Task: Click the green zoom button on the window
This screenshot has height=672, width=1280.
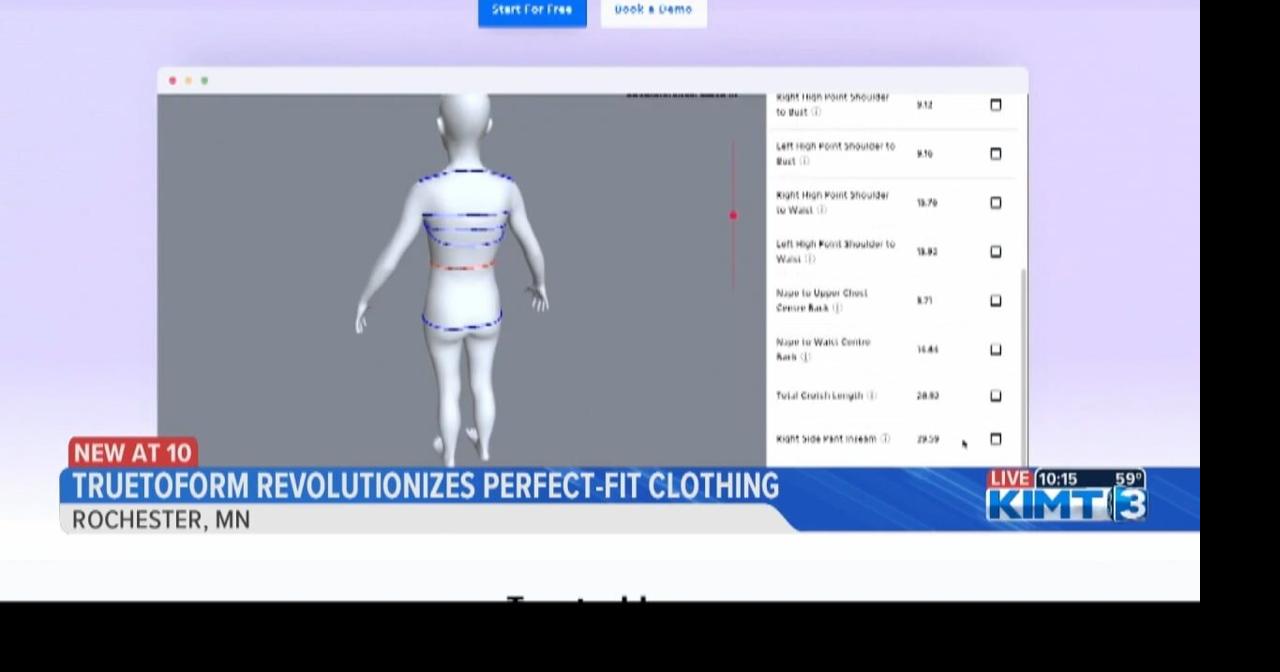Action: pos(204,80)
